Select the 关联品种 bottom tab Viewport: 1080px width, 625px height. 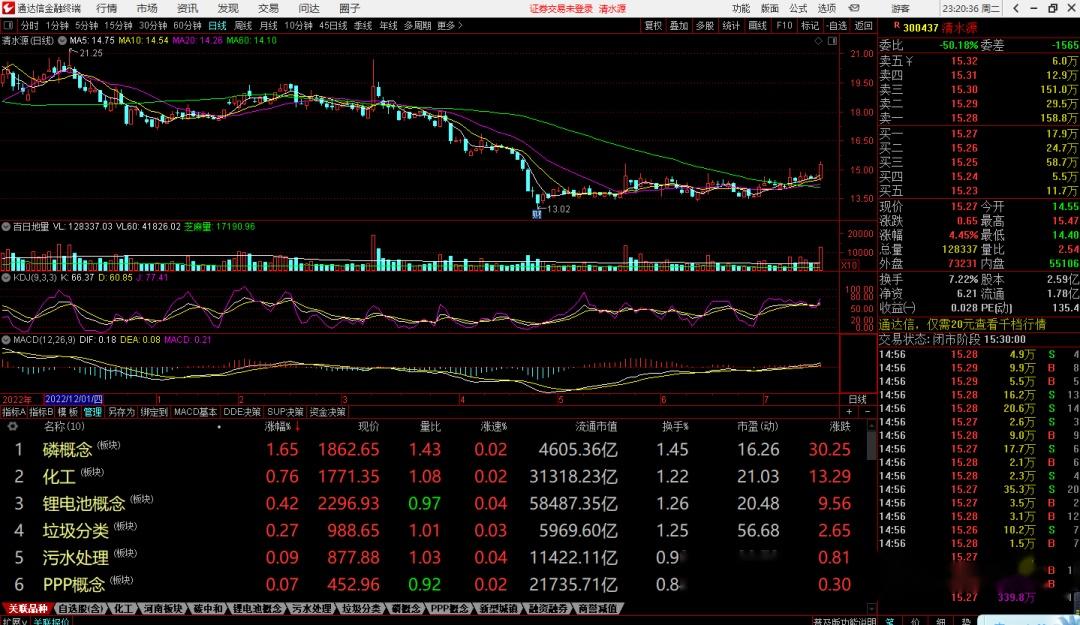[x=28, y=609]
